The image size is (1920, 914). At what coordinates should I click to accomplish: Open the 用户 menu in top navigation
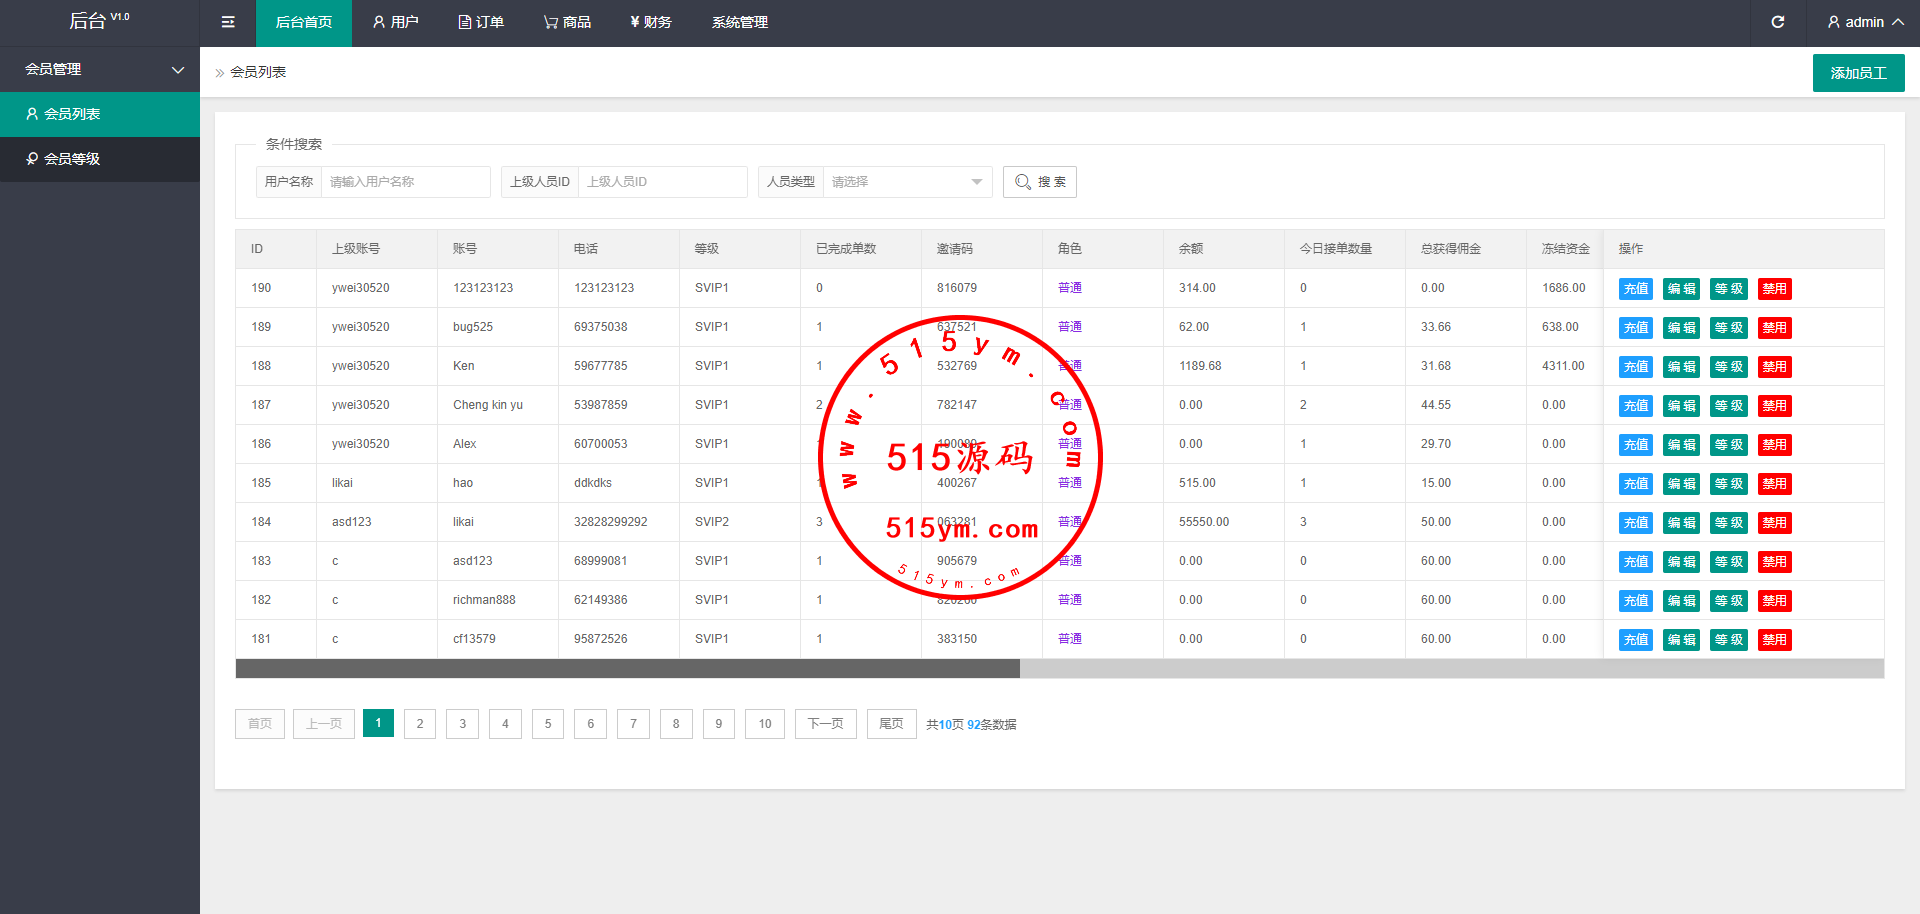click(395, 22)
